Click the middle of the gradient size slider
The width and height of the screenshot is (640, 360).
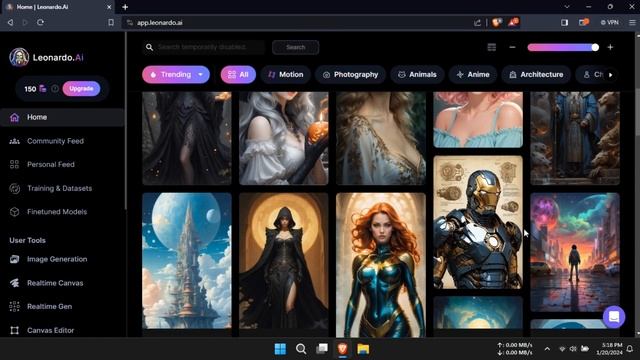[563, 47]
